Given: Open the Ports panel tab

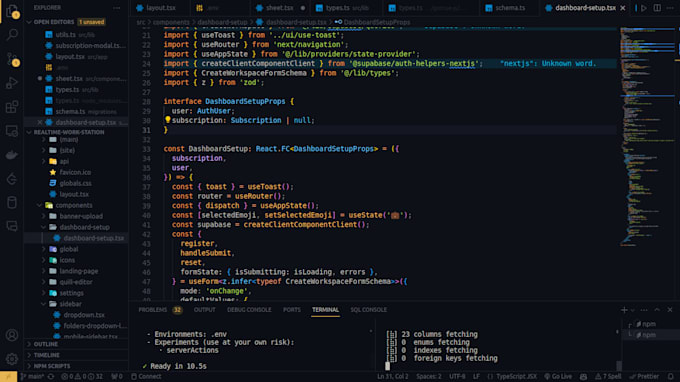Looking at the screenshot, I should pos(291,310).
